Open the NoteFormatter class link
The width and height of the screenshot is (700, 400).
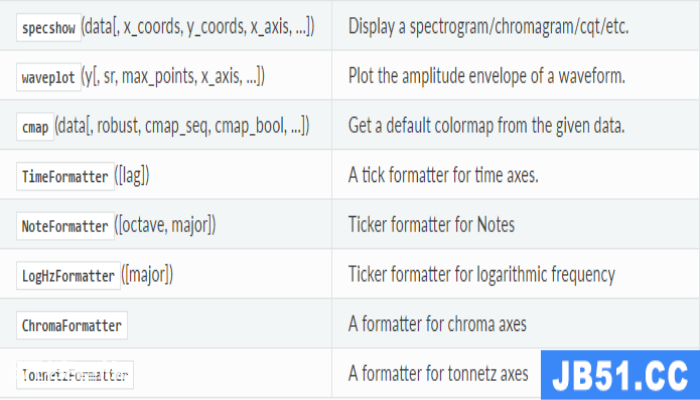[65, 226]
